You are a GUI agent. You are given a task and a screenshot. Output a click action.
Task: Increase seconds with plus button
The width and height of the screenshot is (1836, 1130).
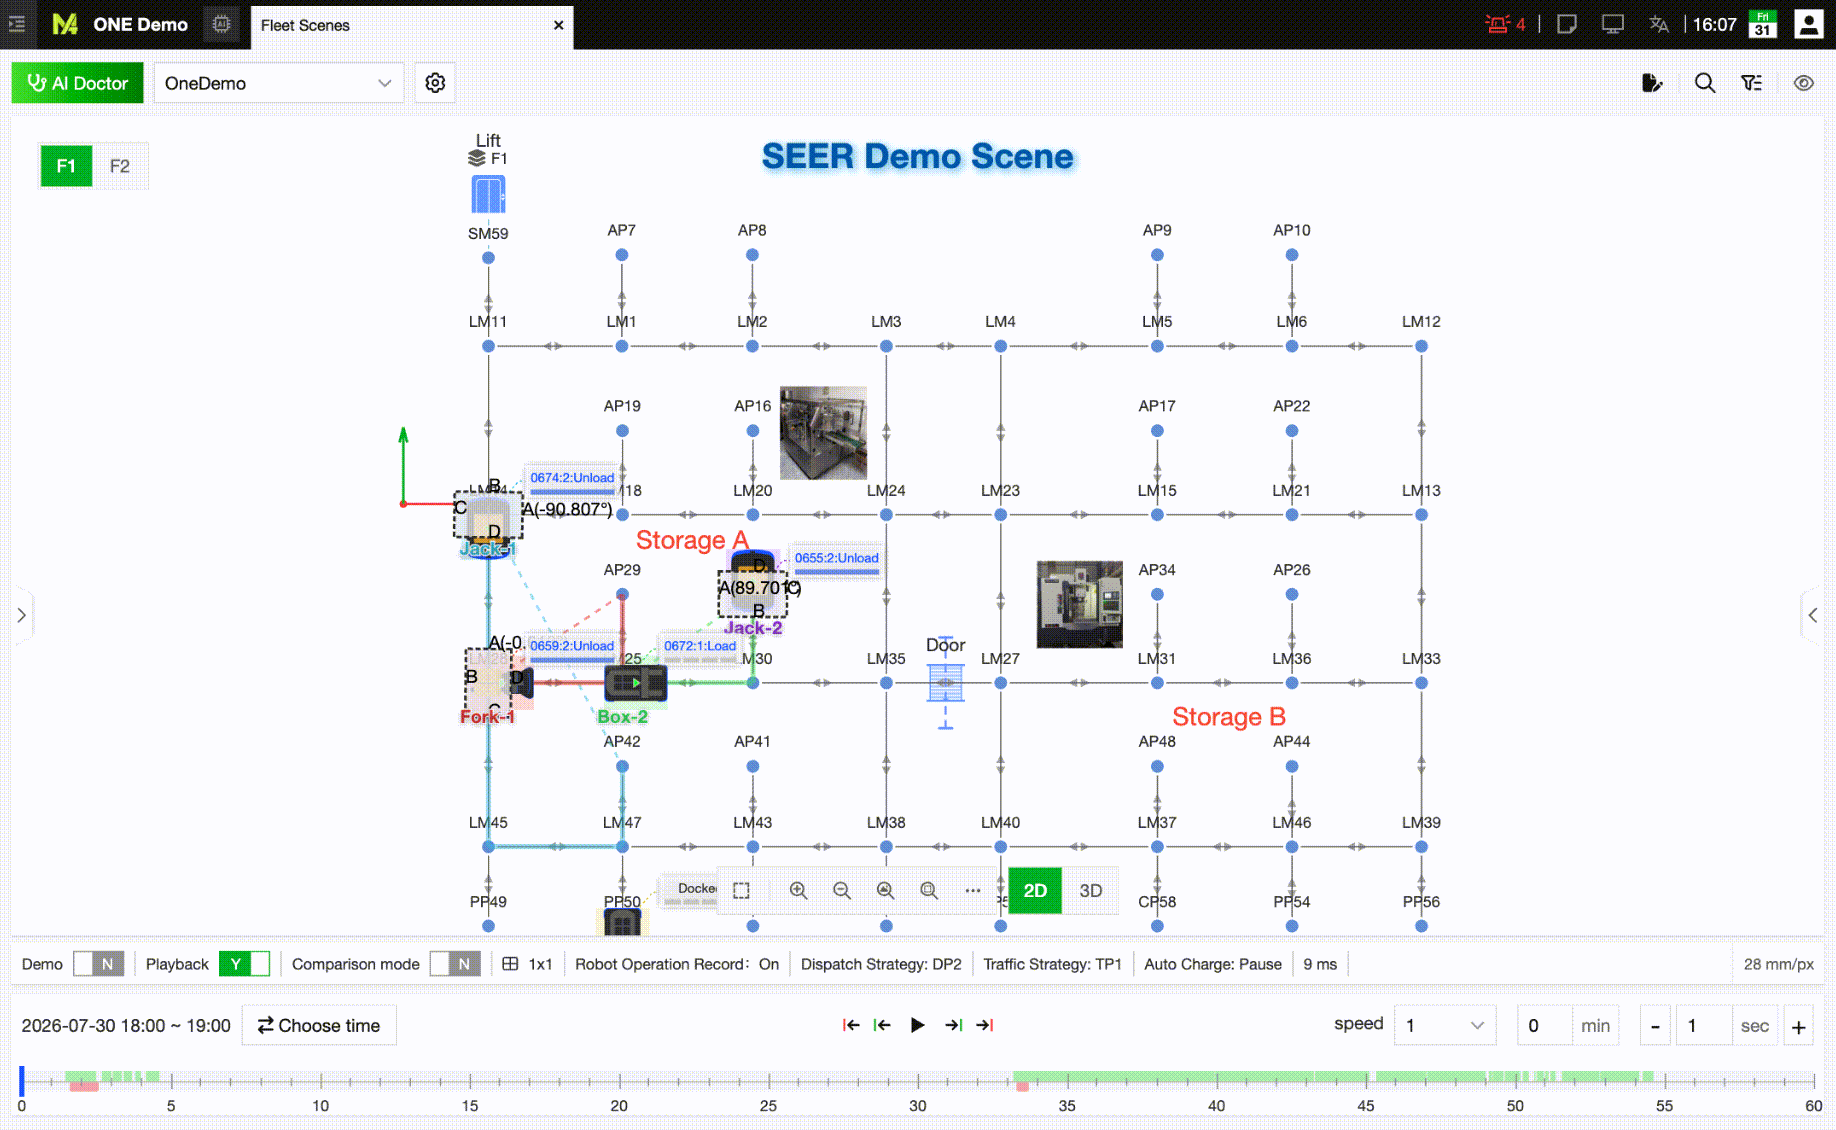1798,1026
